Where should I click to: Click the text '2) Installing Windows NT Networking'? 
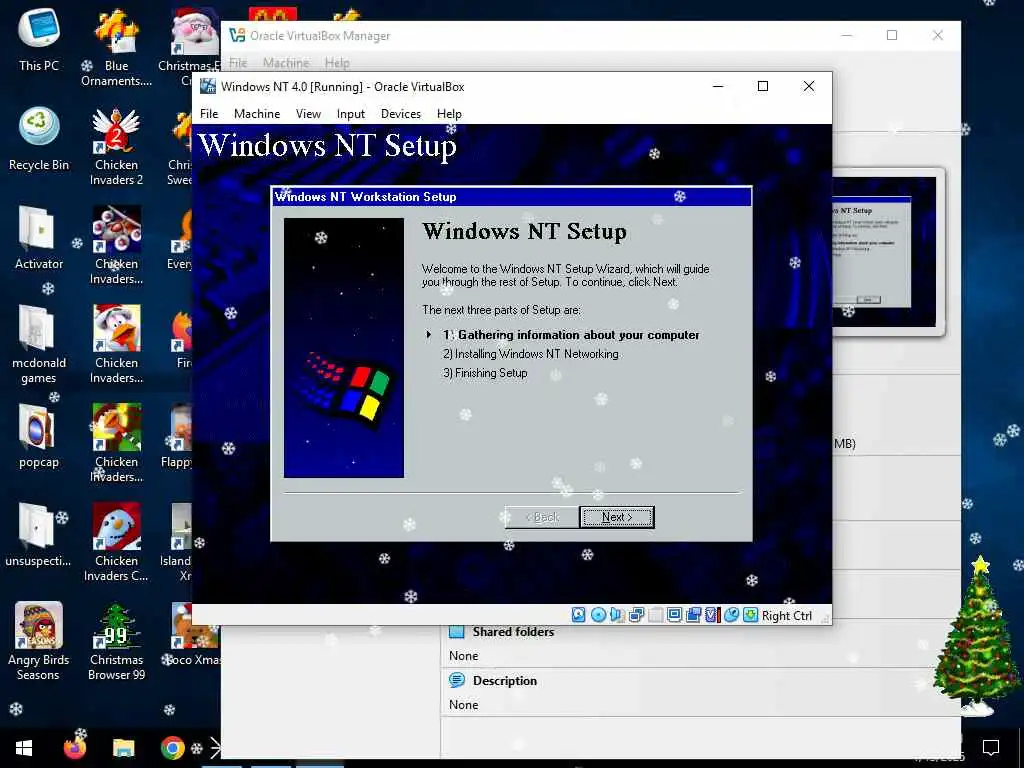pos(530,354)
